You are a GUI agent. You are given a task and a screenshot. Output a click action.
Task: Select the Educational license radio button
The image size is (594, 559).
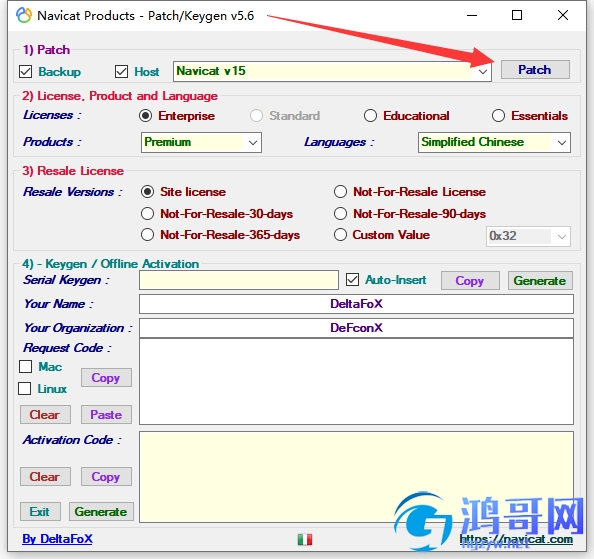[x=370, y=116]
